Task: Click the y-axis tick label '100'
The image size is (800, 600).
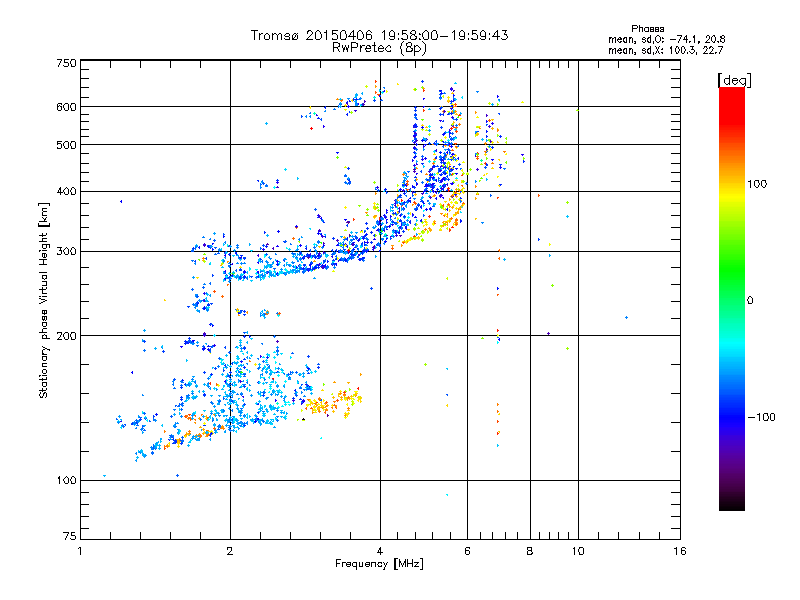Action: pyautogui.click(x=66, y=480)
